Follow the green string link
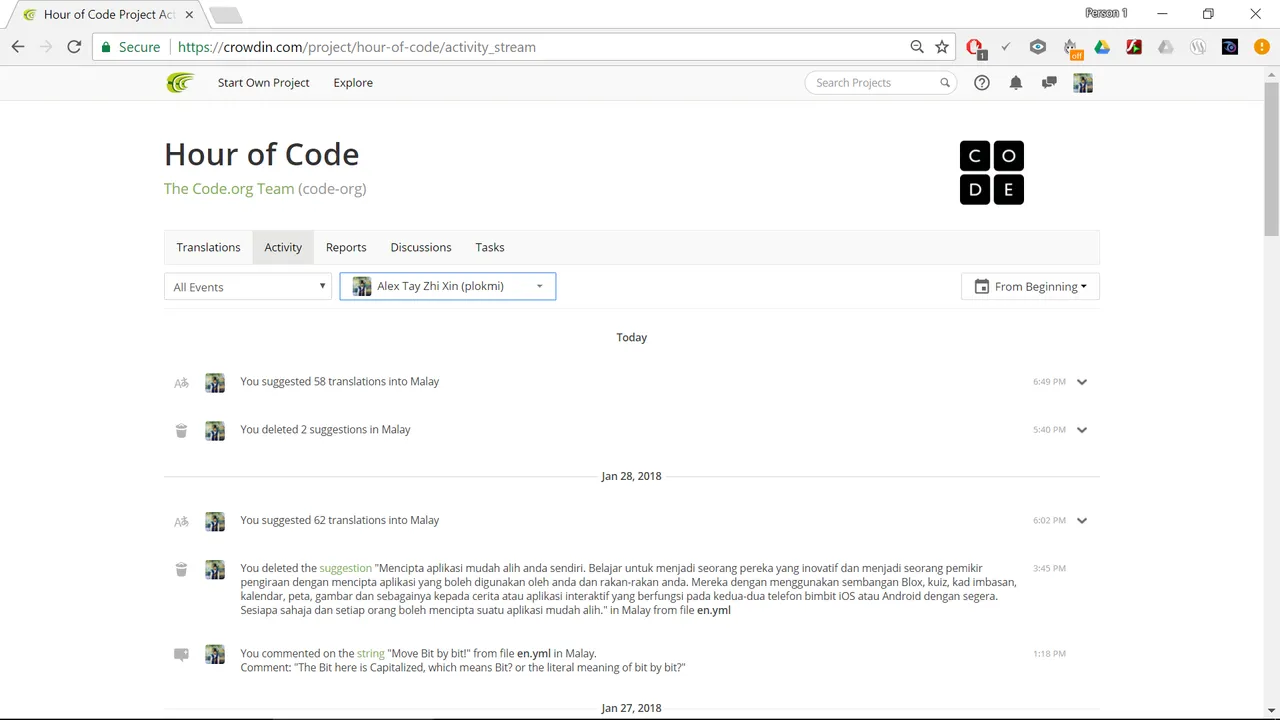Screen dimensions: 1280x720 point(371,654)
